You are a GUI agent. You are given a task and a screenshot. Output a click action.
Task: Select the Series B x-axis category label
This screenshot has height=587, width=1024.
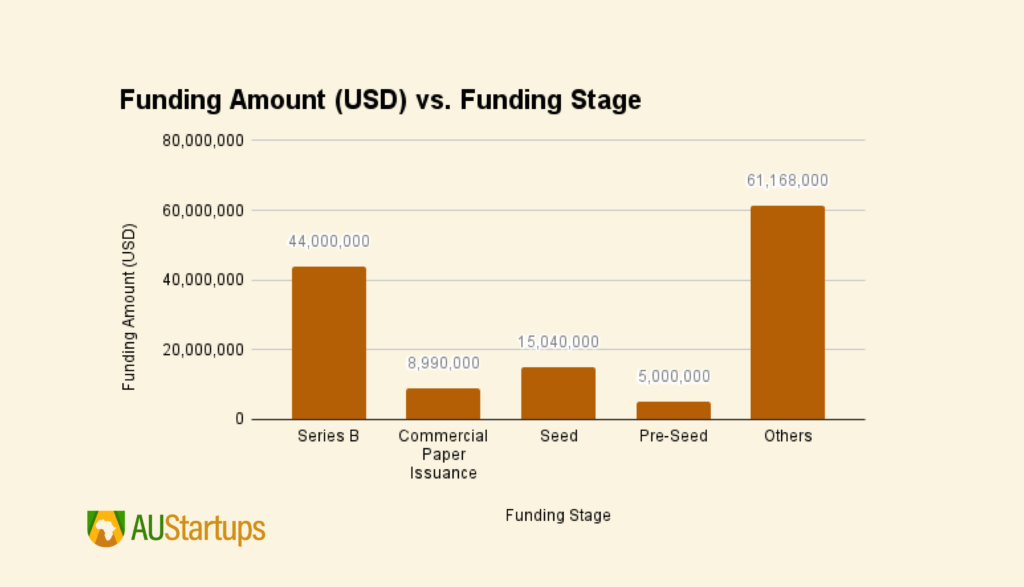329,436
